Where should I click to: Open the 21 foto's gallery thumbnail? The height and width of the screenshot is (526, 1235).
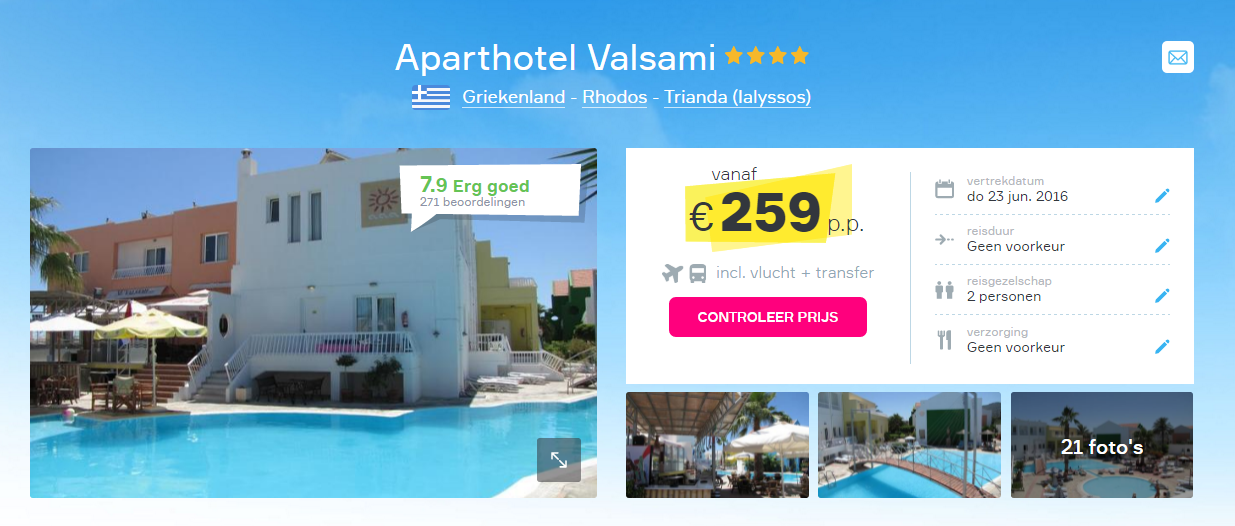(x=1102, y=445)
